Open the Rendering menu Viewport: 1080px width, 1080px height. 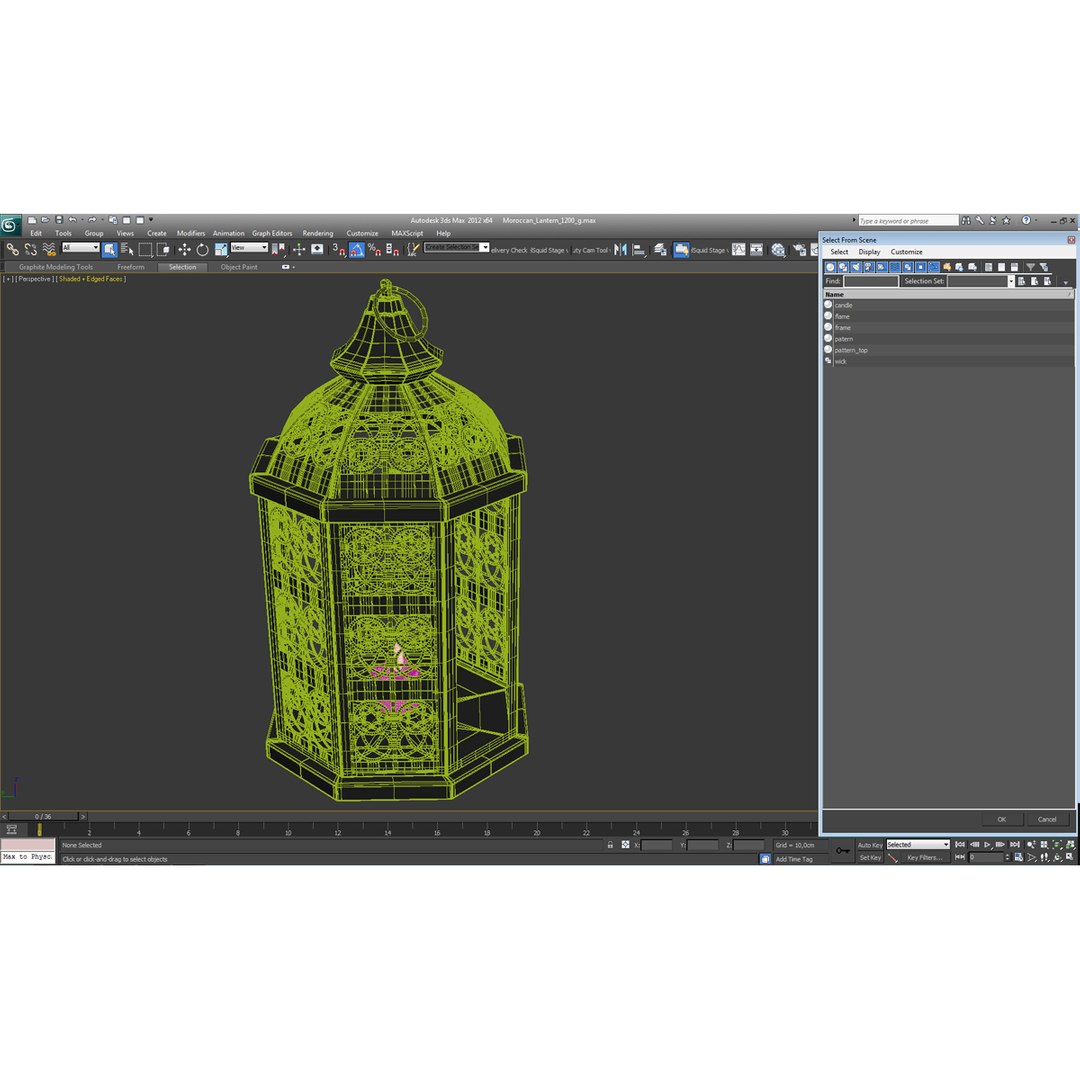pos(318,233)
